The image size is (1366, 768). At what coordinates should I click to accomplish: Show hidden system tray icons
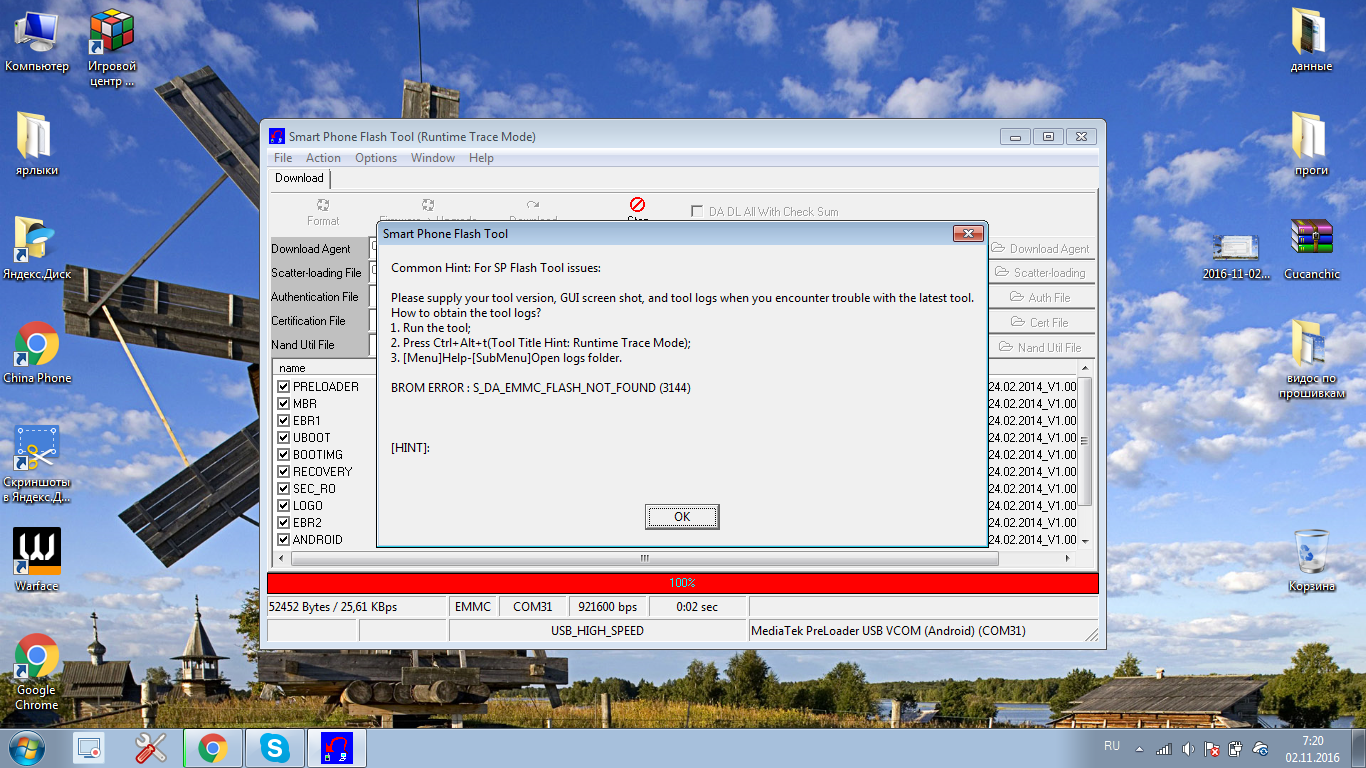tap(1139, 748)
